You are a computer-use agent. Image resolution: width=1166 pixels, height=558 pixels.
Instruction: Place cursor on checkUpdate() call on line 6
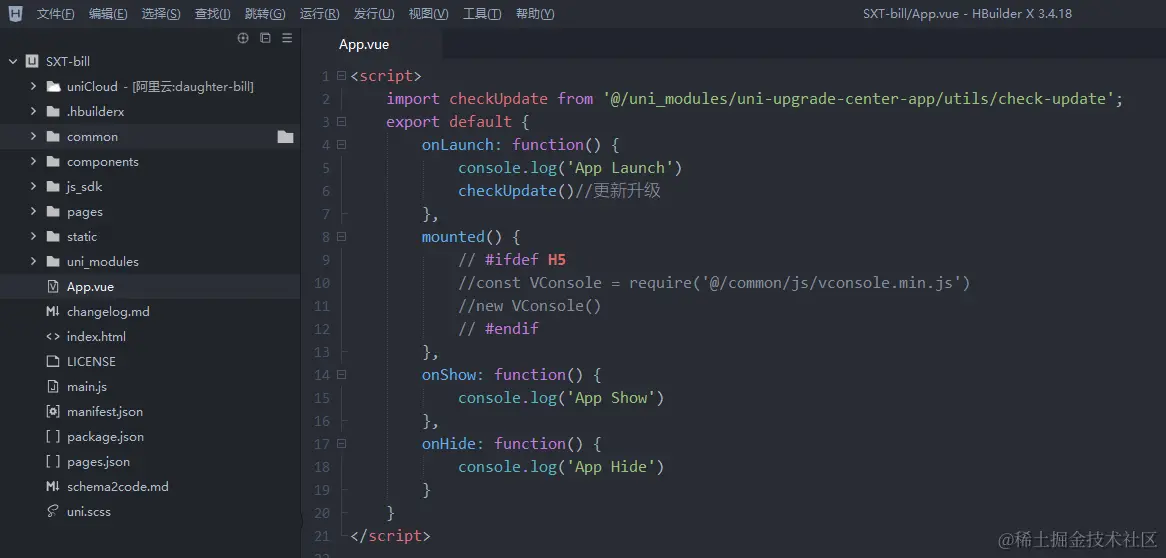click(x=516, y=190)
